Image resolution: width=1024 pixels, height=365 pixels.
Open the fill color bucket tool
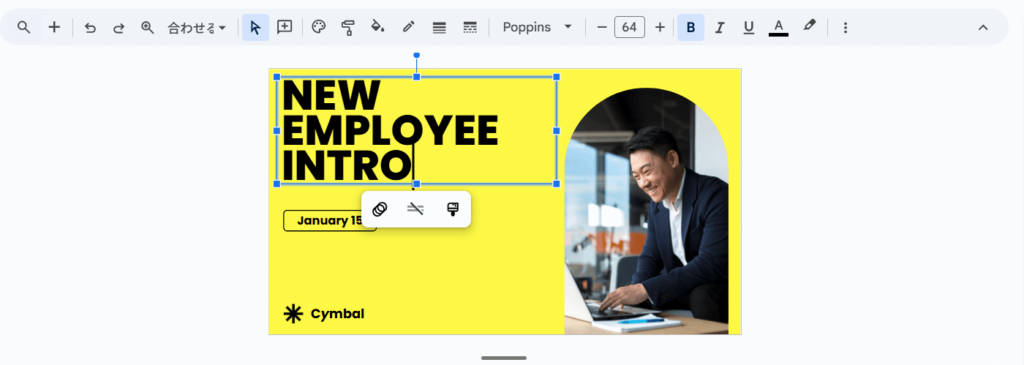point(377,27)
